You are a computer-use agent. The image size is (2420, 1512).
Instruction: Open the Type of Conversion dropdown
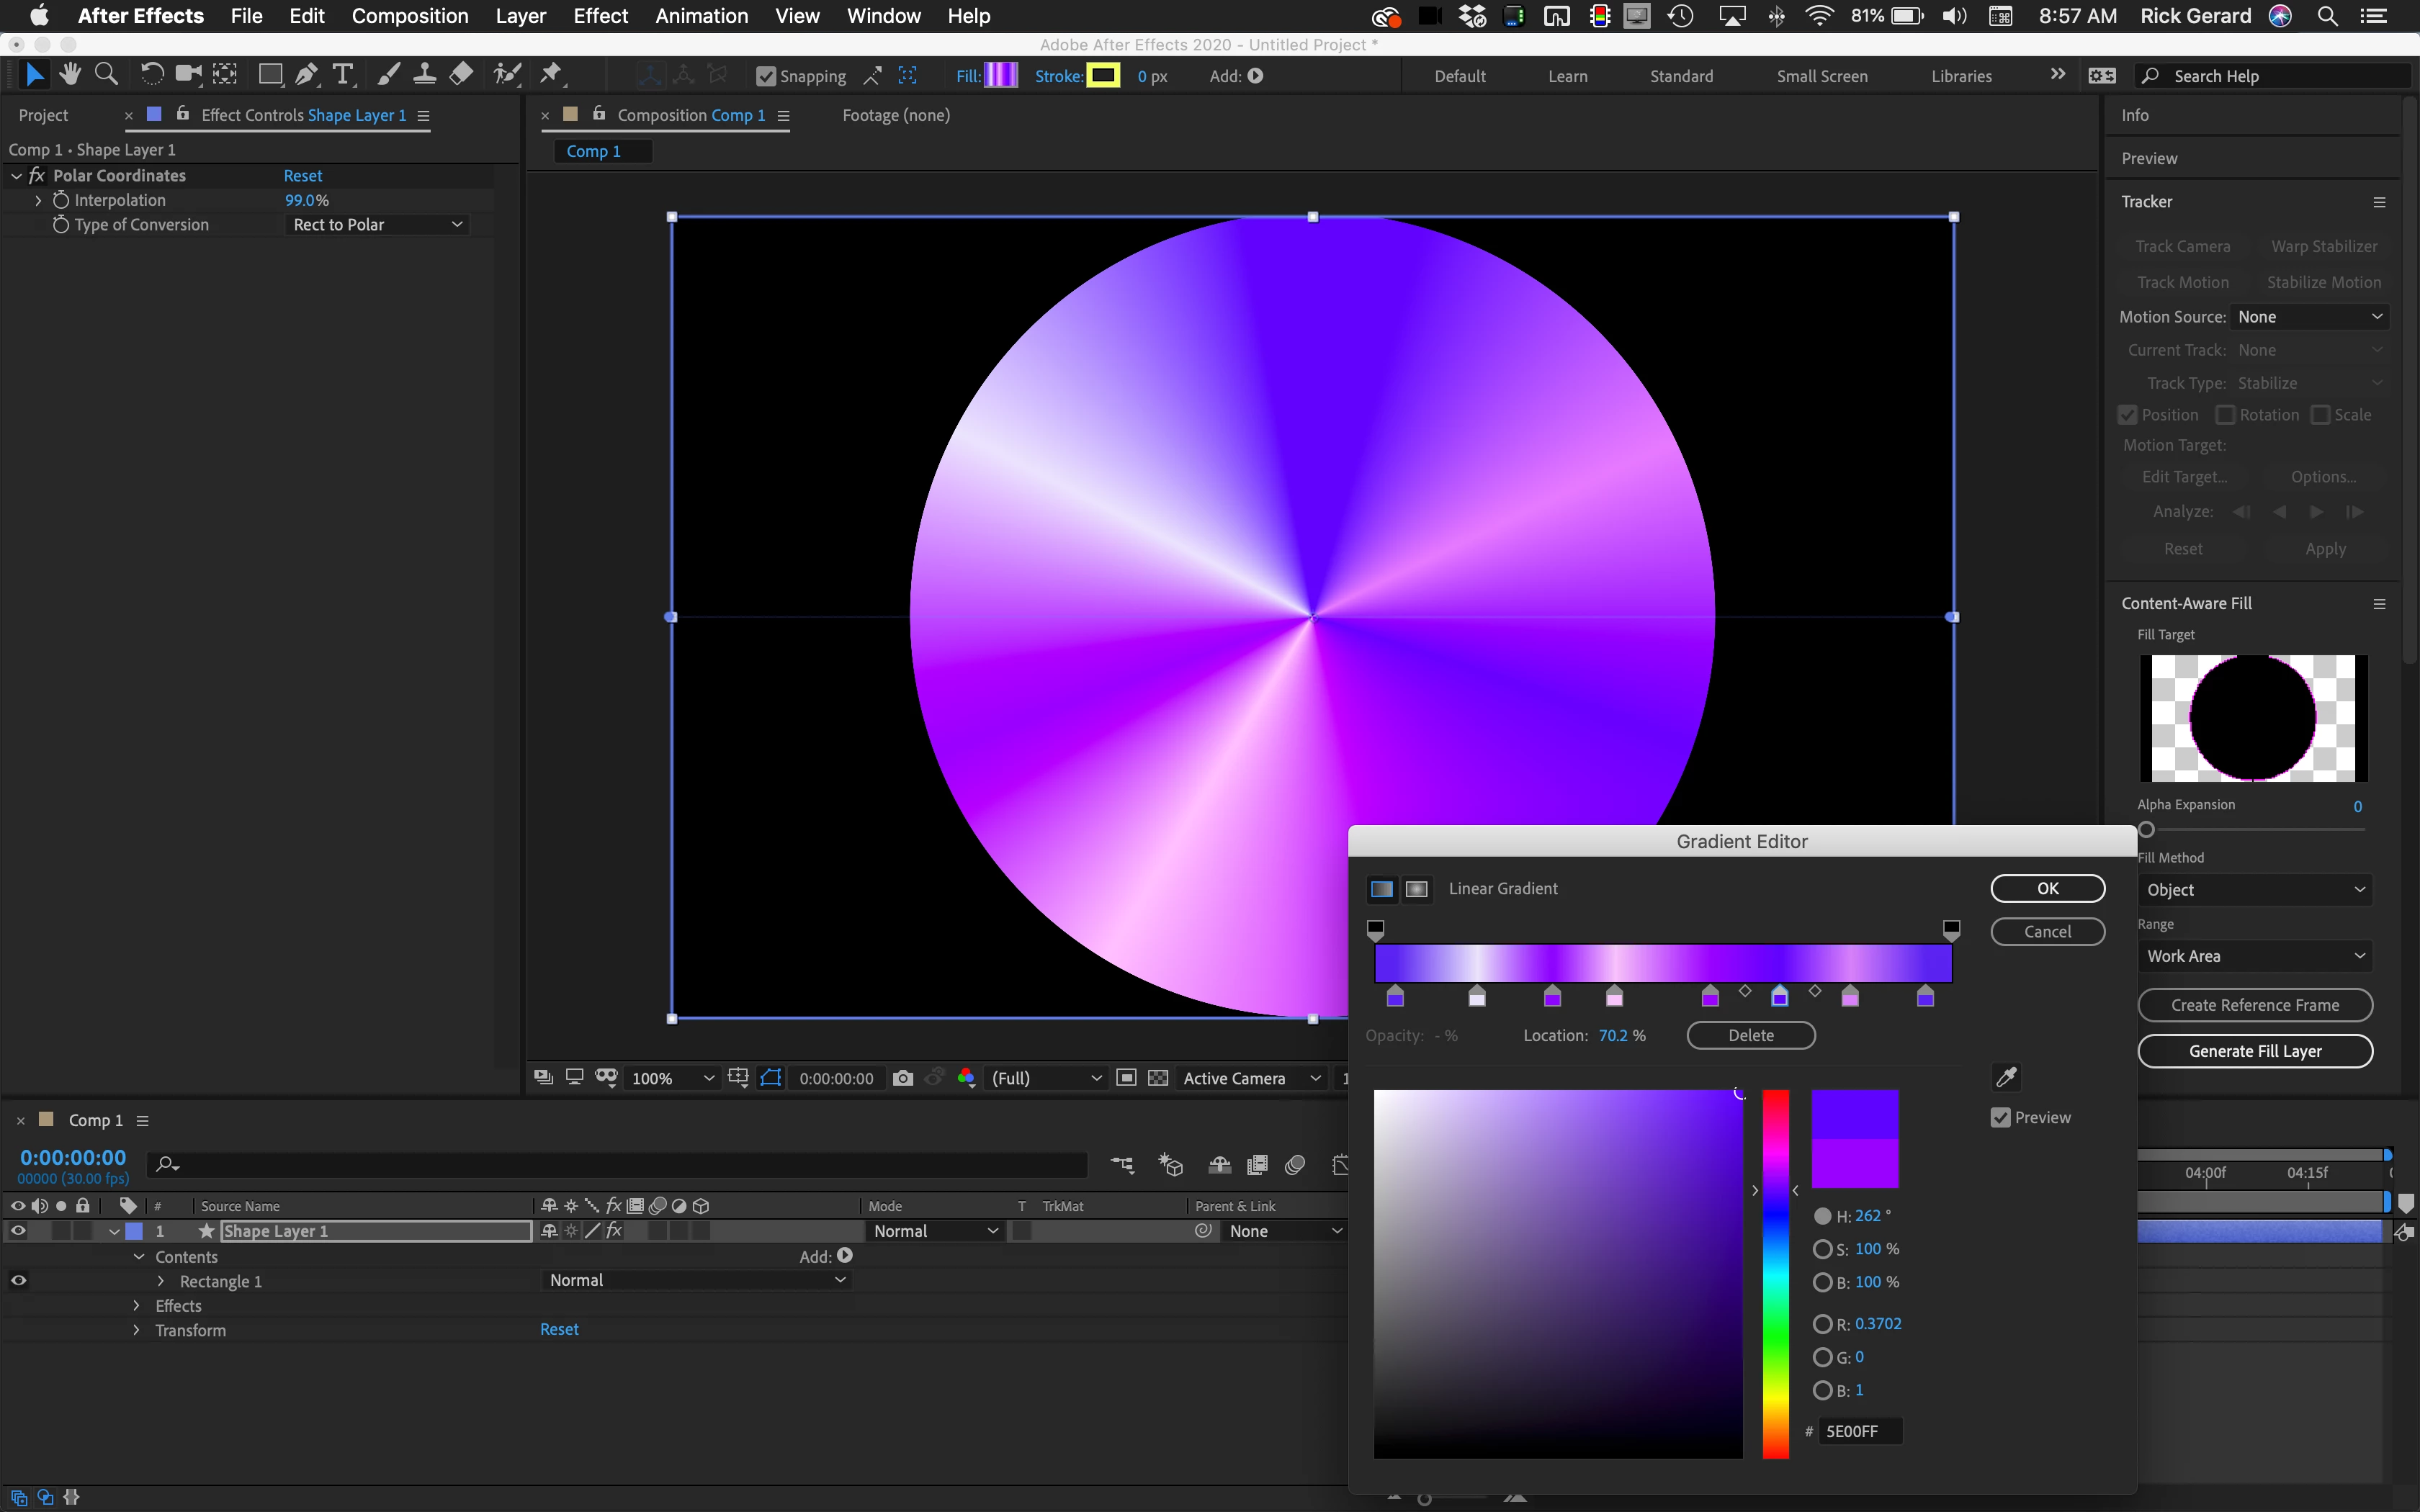coord(377,225)
